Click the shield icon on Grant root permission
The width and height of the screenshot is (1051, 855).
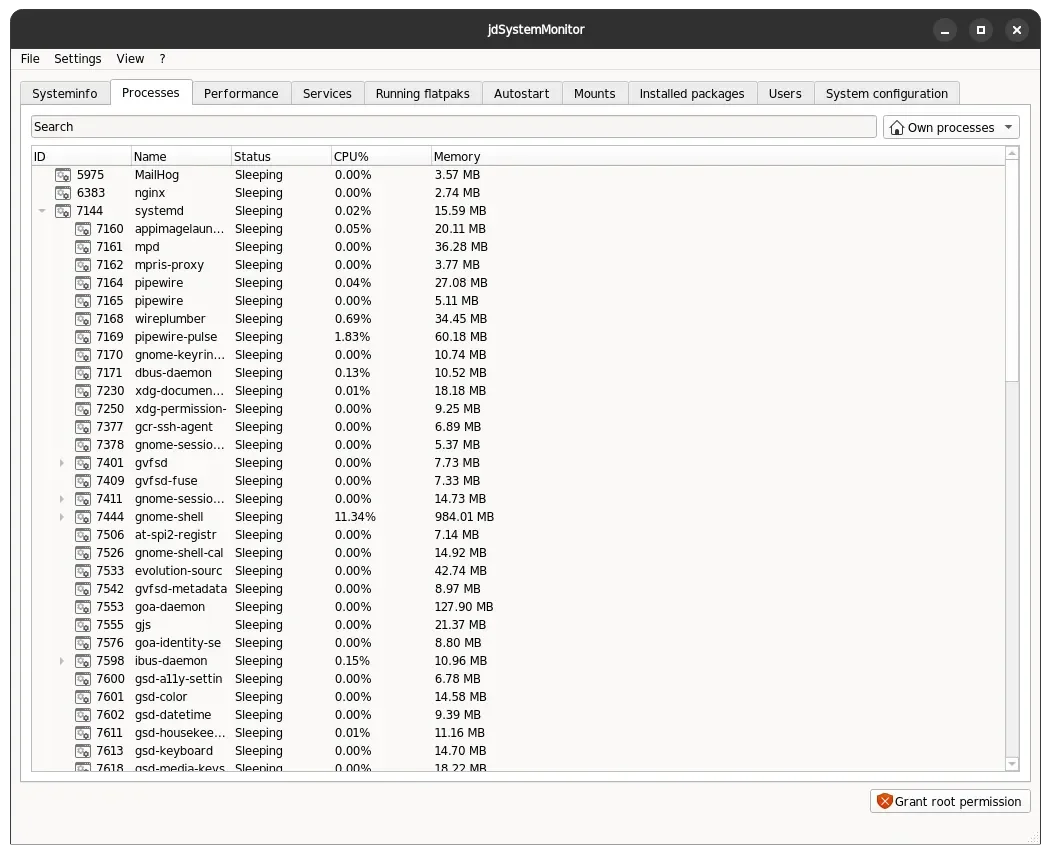point(884,801)
